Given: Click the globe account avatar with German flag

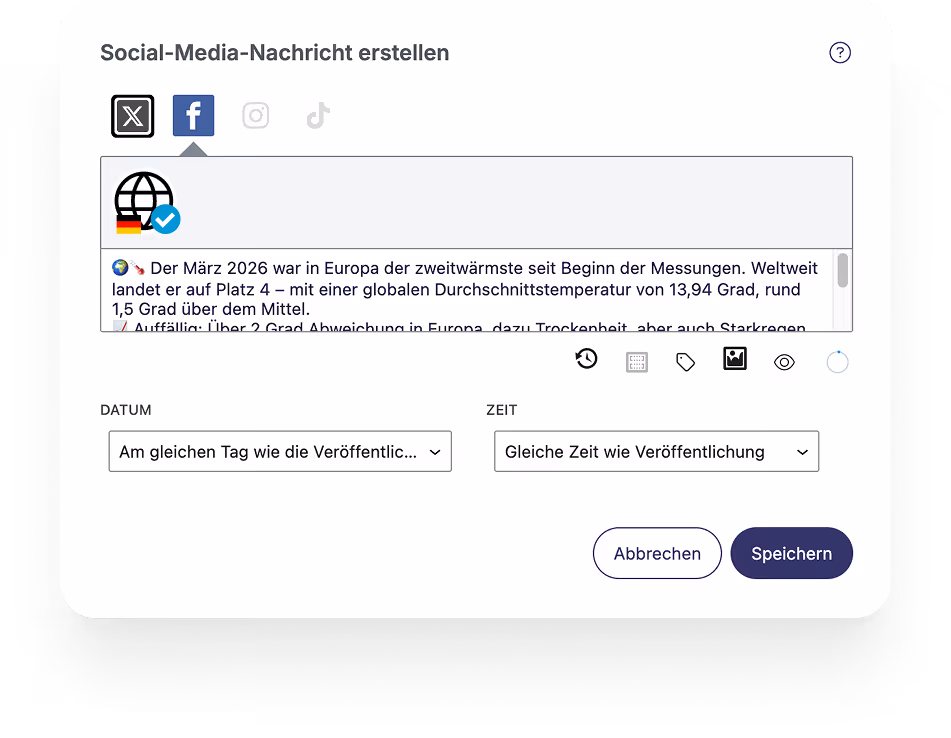Looking at the screenshot, I should click(x=146, y=203).
